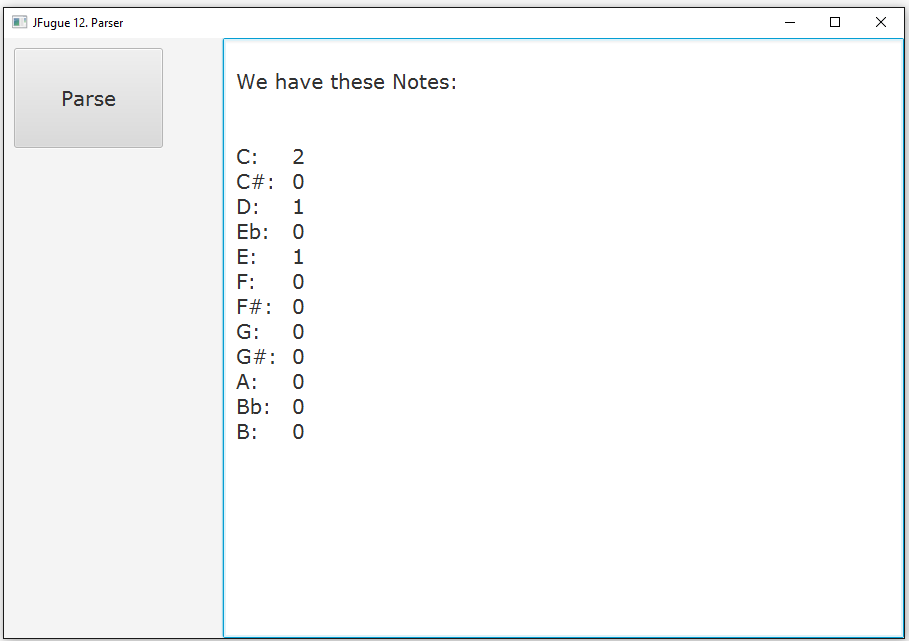Click the Eb: note count line
The height and width of the screenshot is (641, 909).
(270, 232)
